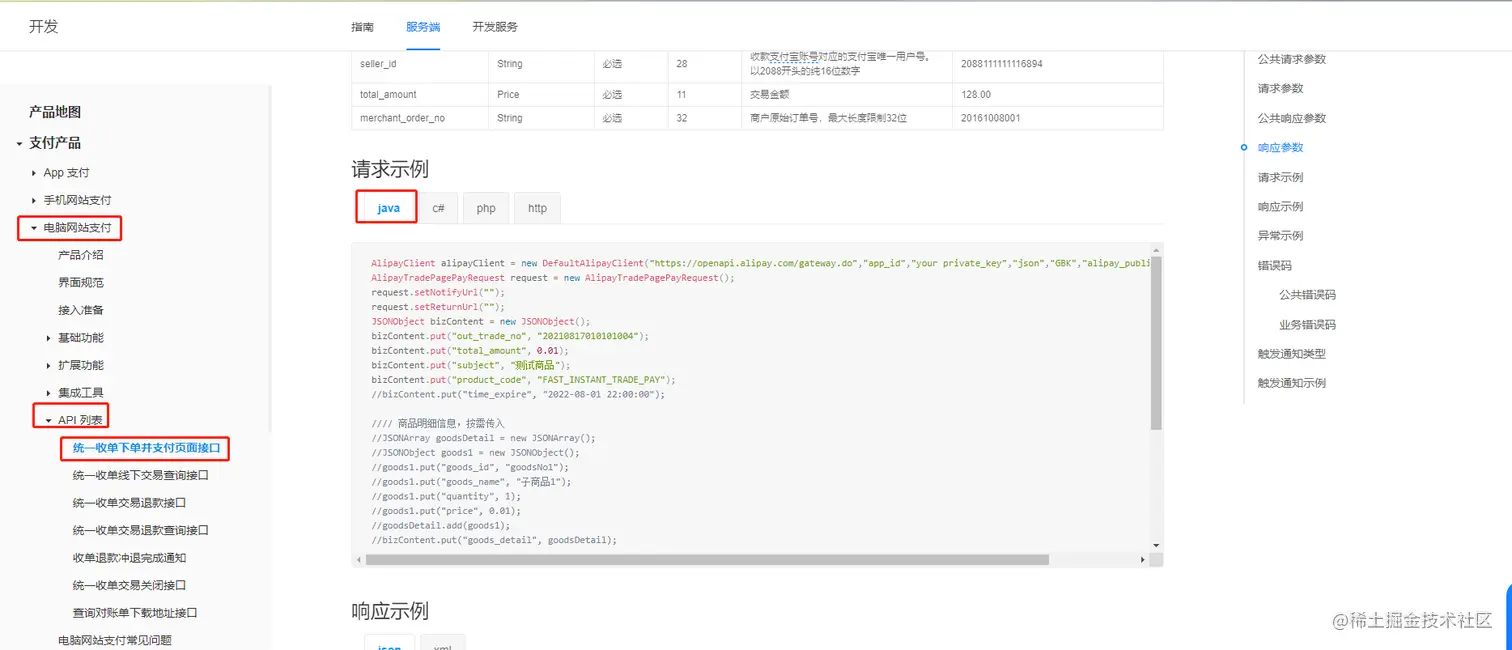Viewport: 1512px width, 650px height.
Task: Click the 请求示例 section heading
Action: pyautogui.click(x=390, y=169)
